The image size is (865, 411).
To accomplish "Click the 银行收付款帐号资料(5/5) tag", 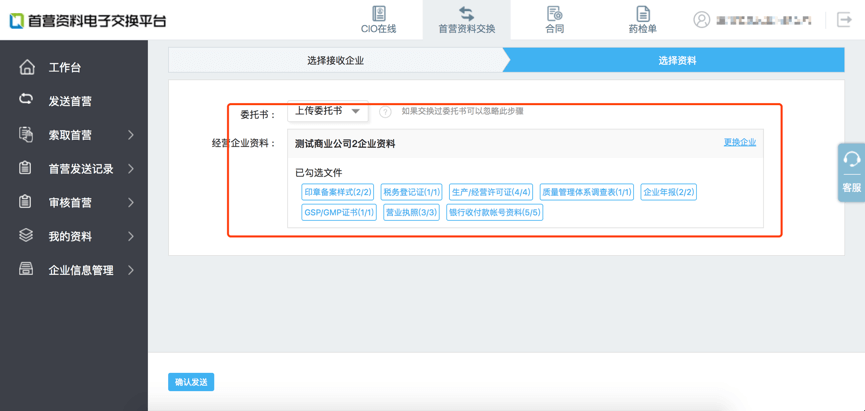I will pos(495,212).
